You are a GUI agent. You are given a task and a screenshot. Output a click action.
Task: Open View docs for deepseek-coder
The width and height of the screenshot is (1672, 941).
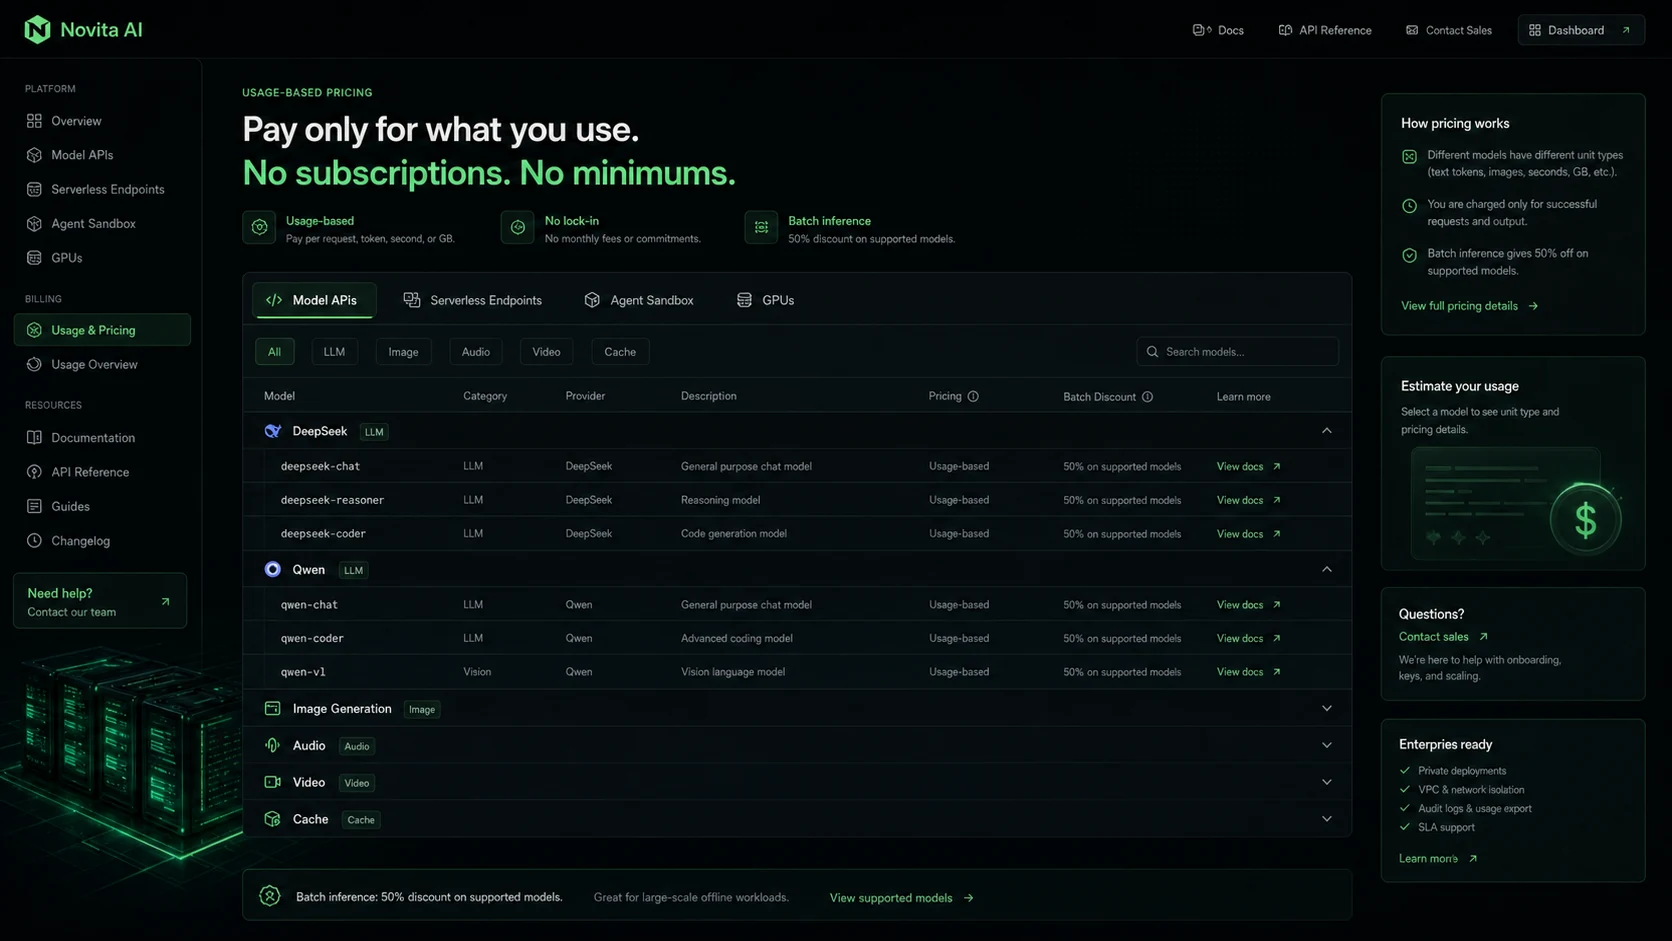(x=1248, y=534)
